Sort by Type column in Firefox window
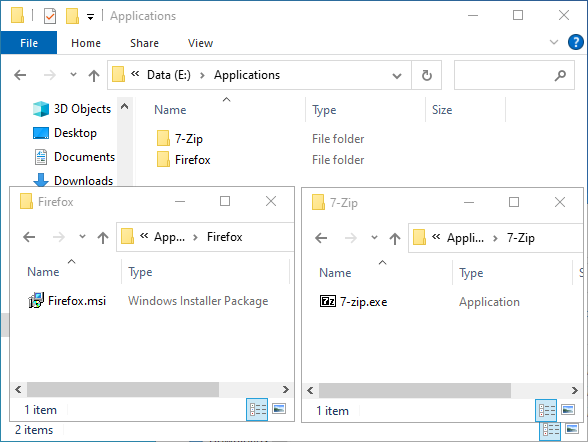Image resolution: width=588 pixels, height=442 pixels. (x=140, y=272)
